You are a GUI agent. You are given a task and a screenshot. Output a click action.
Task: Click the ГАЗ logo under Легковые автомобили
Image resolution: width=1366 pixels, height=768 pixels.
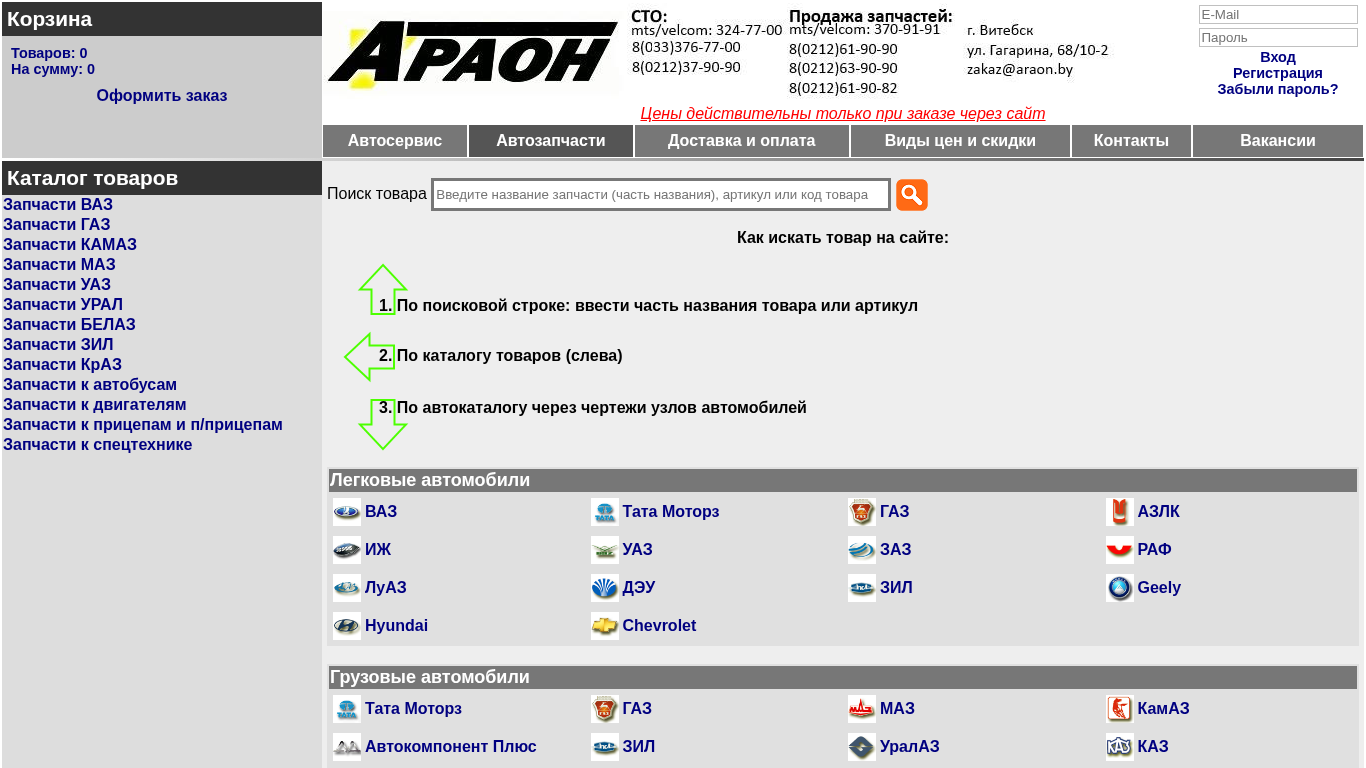point(862,512)
